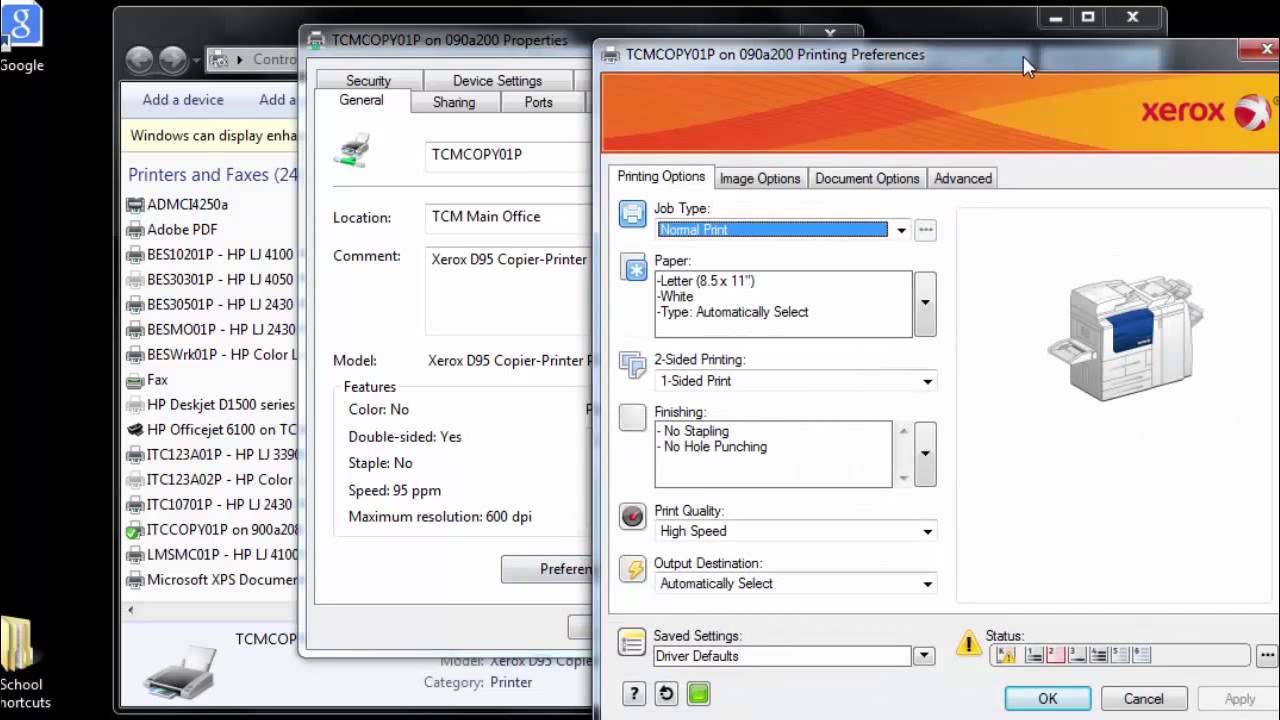Click the tray 1 status icon
Image resolution: width=1280 pixels, height=720 pixels.
point(1034,655)
